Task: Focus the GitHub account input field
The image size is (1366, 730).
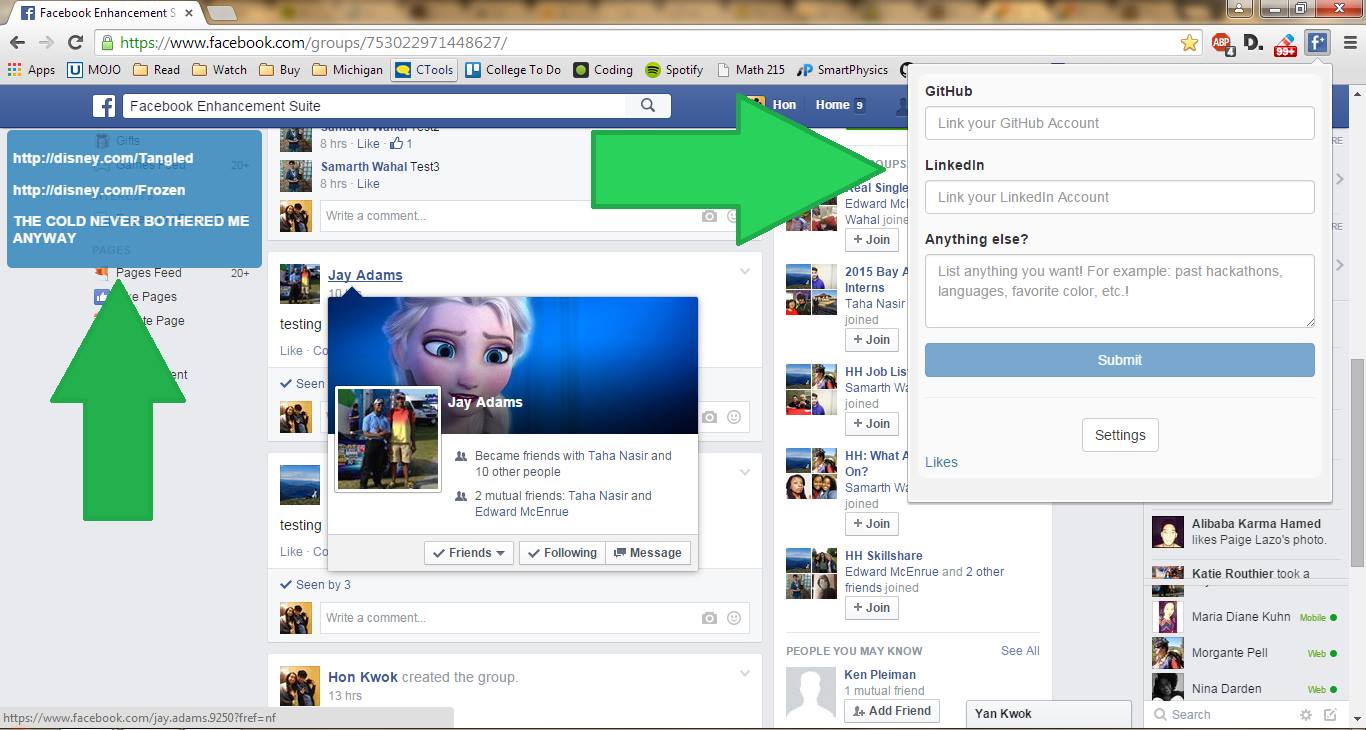Action: coord(1119,123)
